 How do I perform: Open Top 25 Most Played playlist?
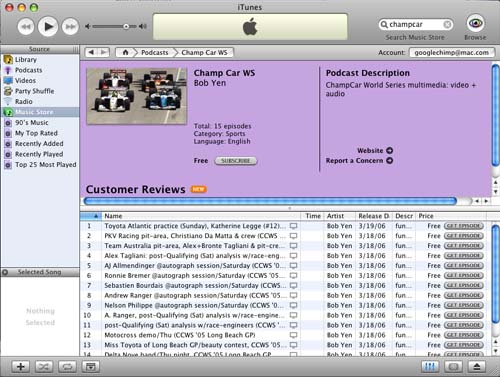point(40,165)
